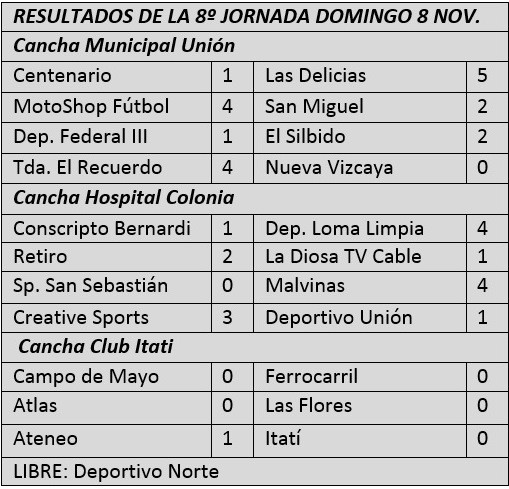This screenshot has height=489, width=509.
Task: Select the Campo de Mayo cell
Action: [x=106, y=377]
